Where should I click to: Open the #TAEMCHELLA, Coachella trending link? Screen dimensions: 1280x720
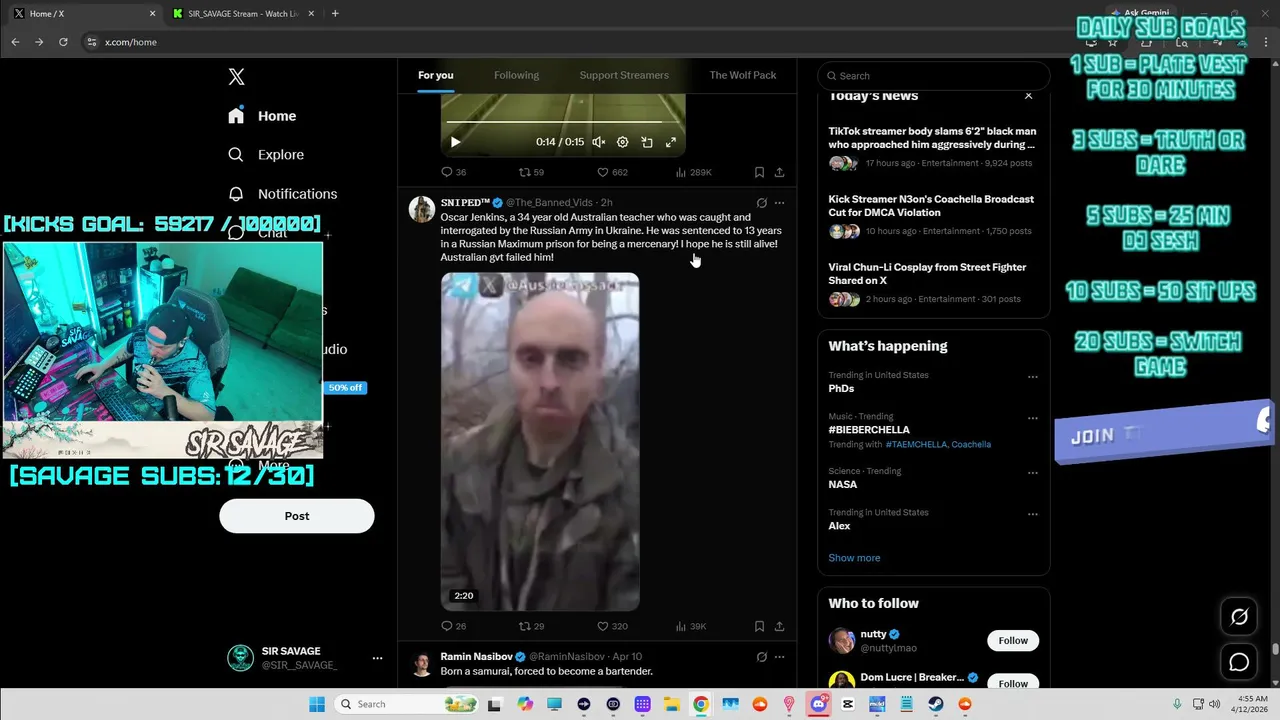tap(938, 444)
